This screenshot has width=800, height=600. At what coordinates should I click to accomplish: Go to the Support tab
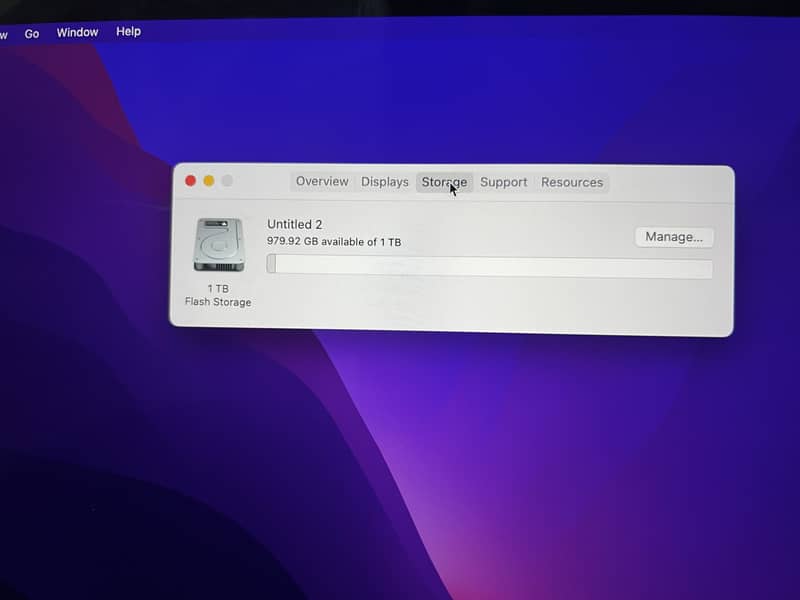coord(503,182)
